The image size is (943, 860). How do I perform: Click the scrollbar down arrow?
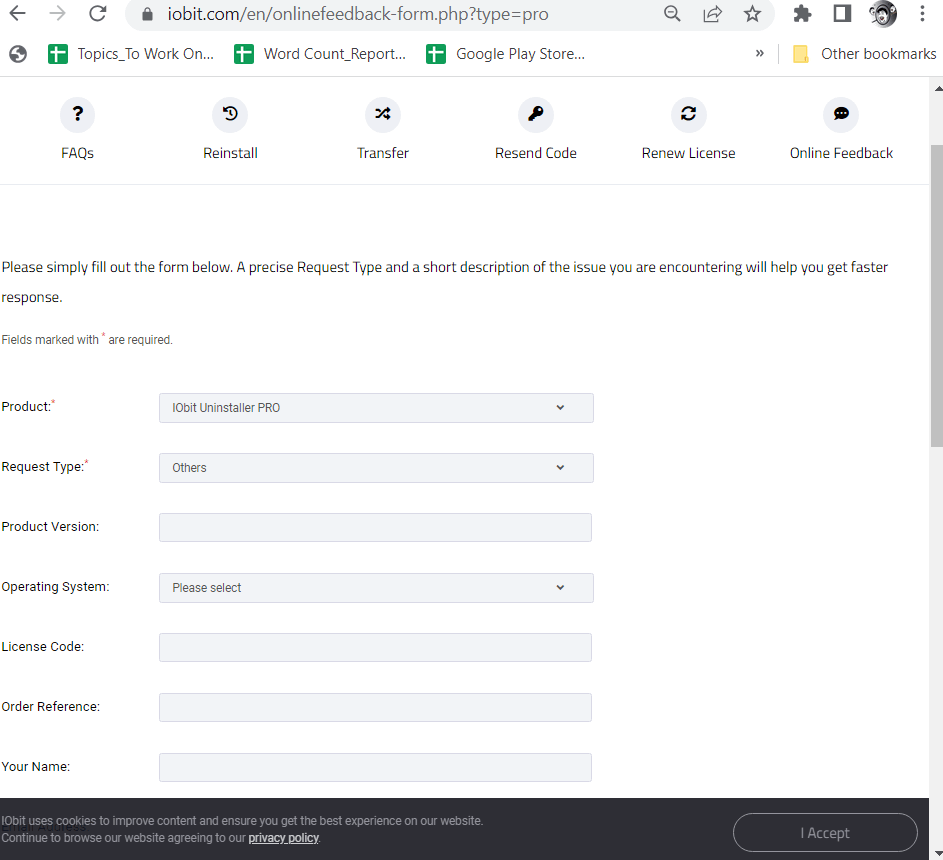[x=938, y=853]
